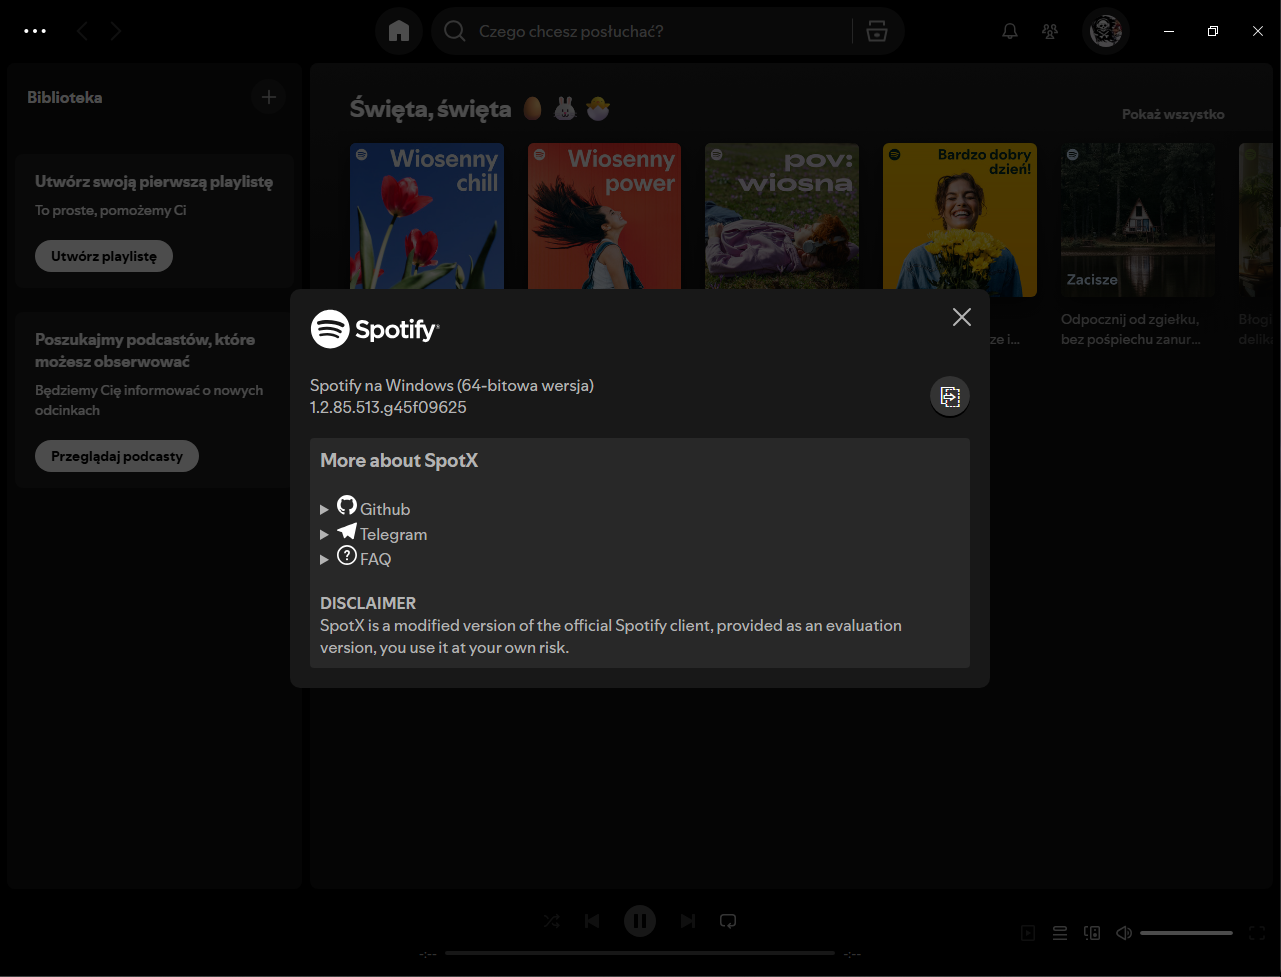Click the FAQ question mark icon
The height and width of the screenshot is (977, 1281).
tap(347, 555)
